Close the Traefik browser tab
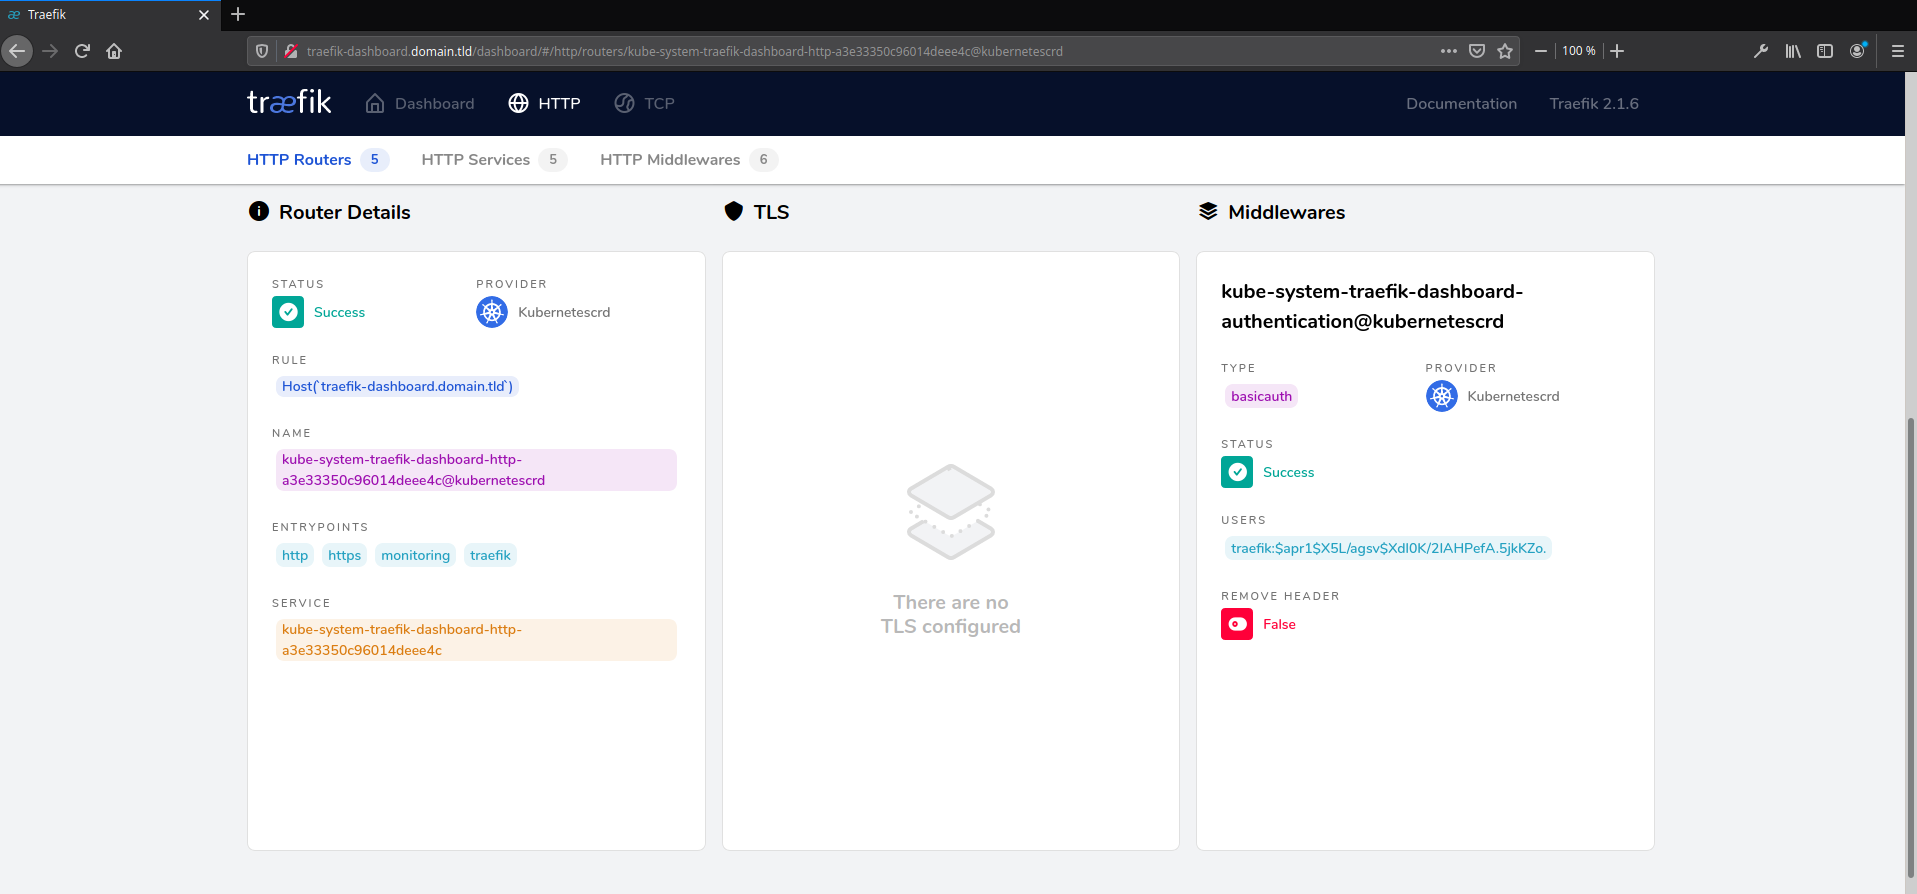The width and height of the screenshot is (1917, 894). (204, 15)
